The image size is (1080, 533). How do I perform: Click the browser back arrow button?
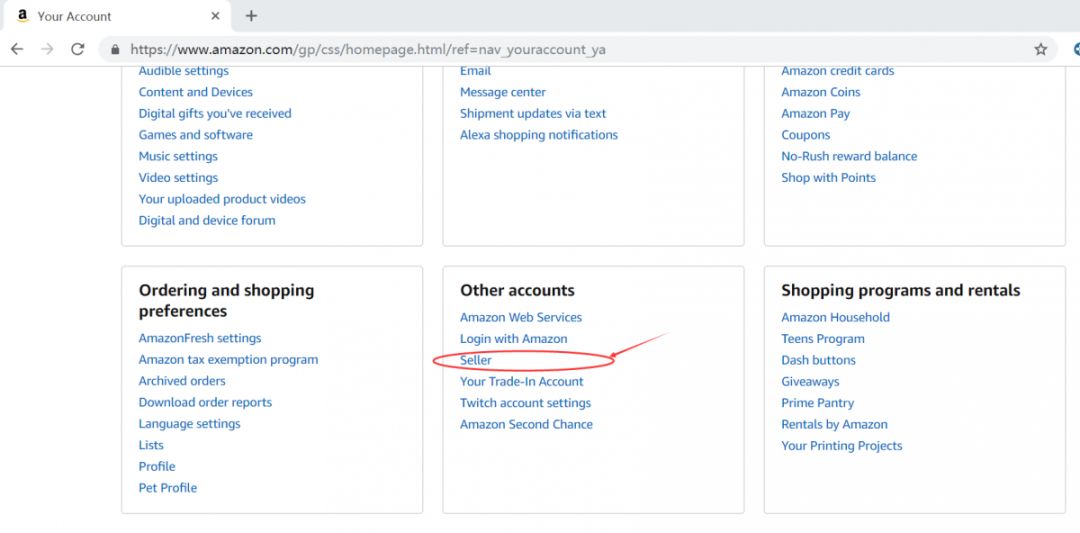tap(17, 49)
